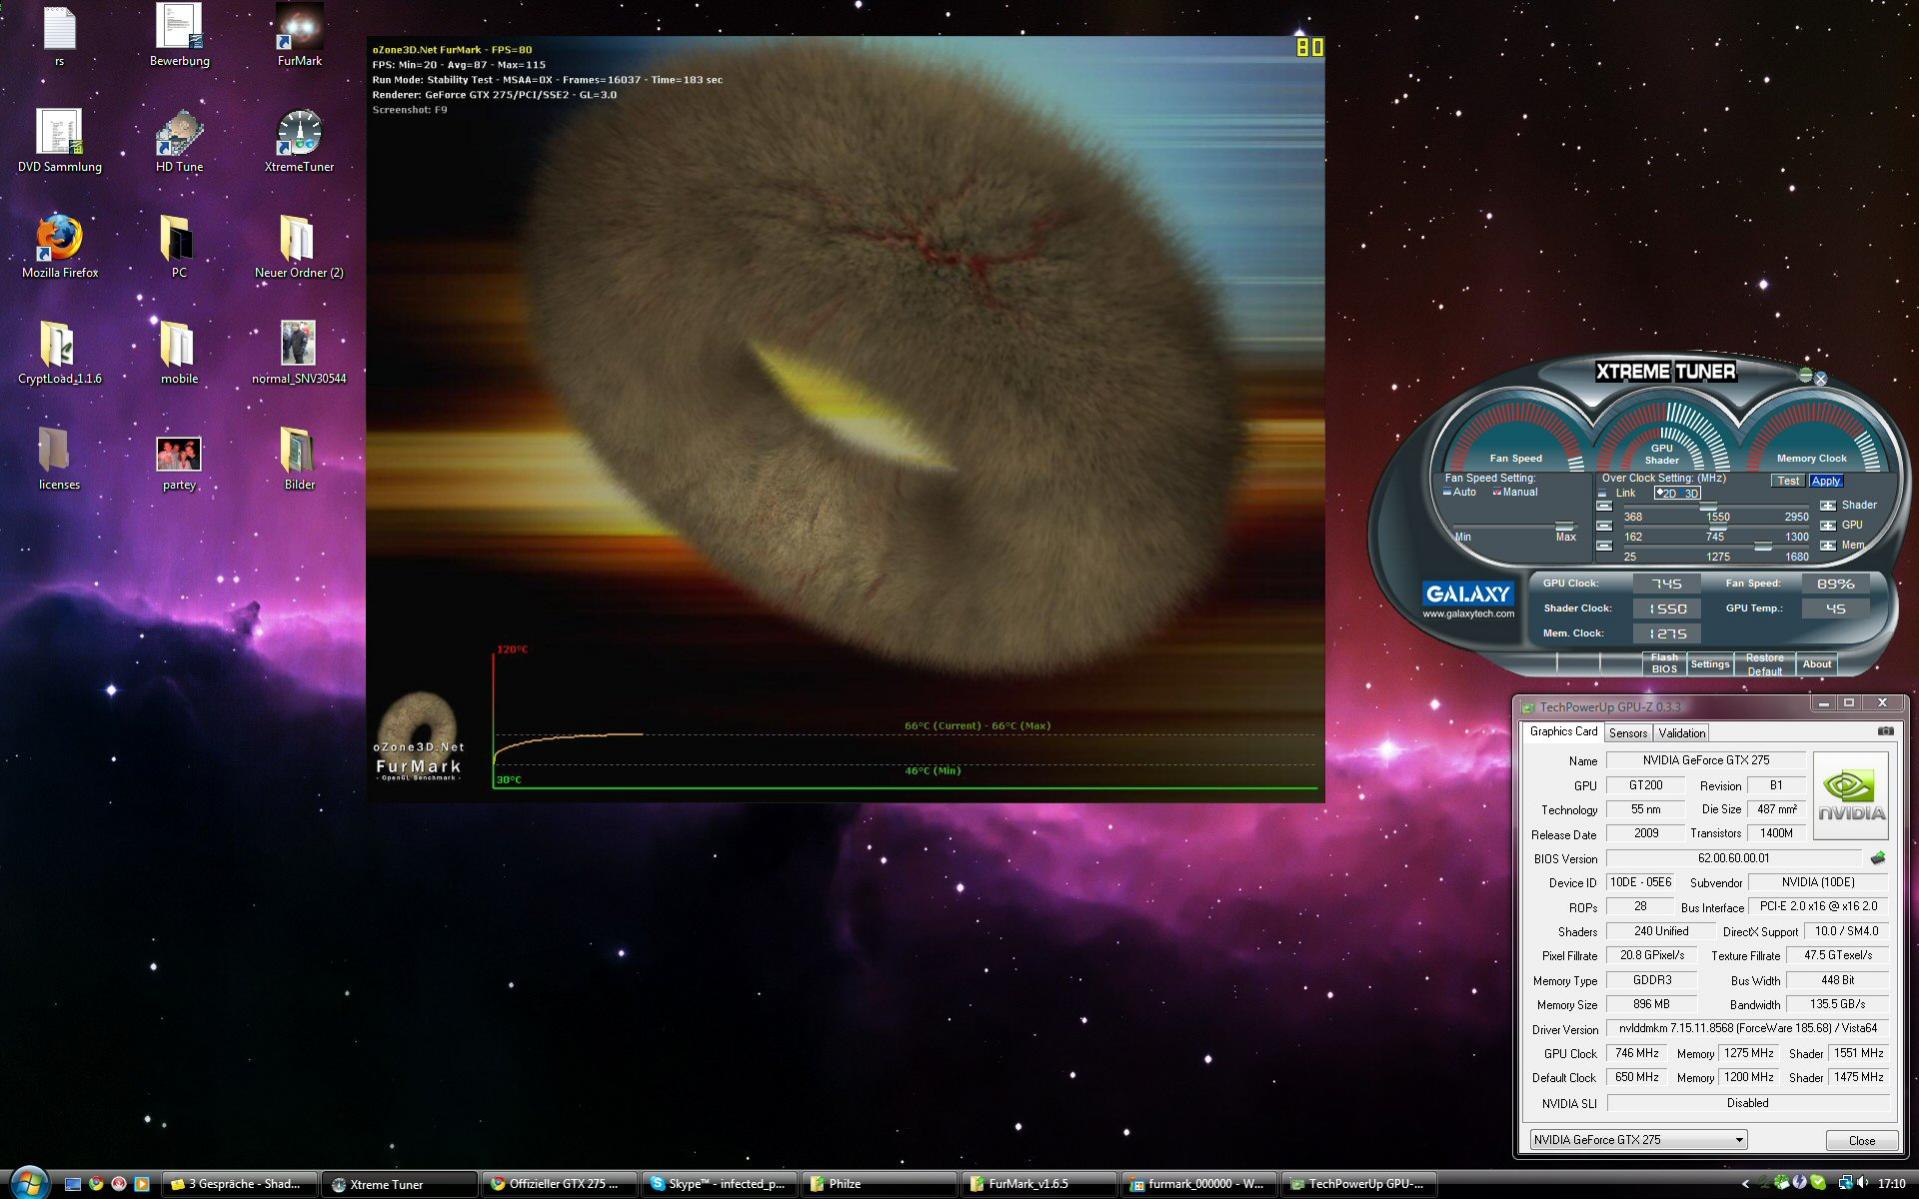Click Show Desktop quick launch icon
This screenshot has width=1919, height=1199.
click(x=73, y=1184)
